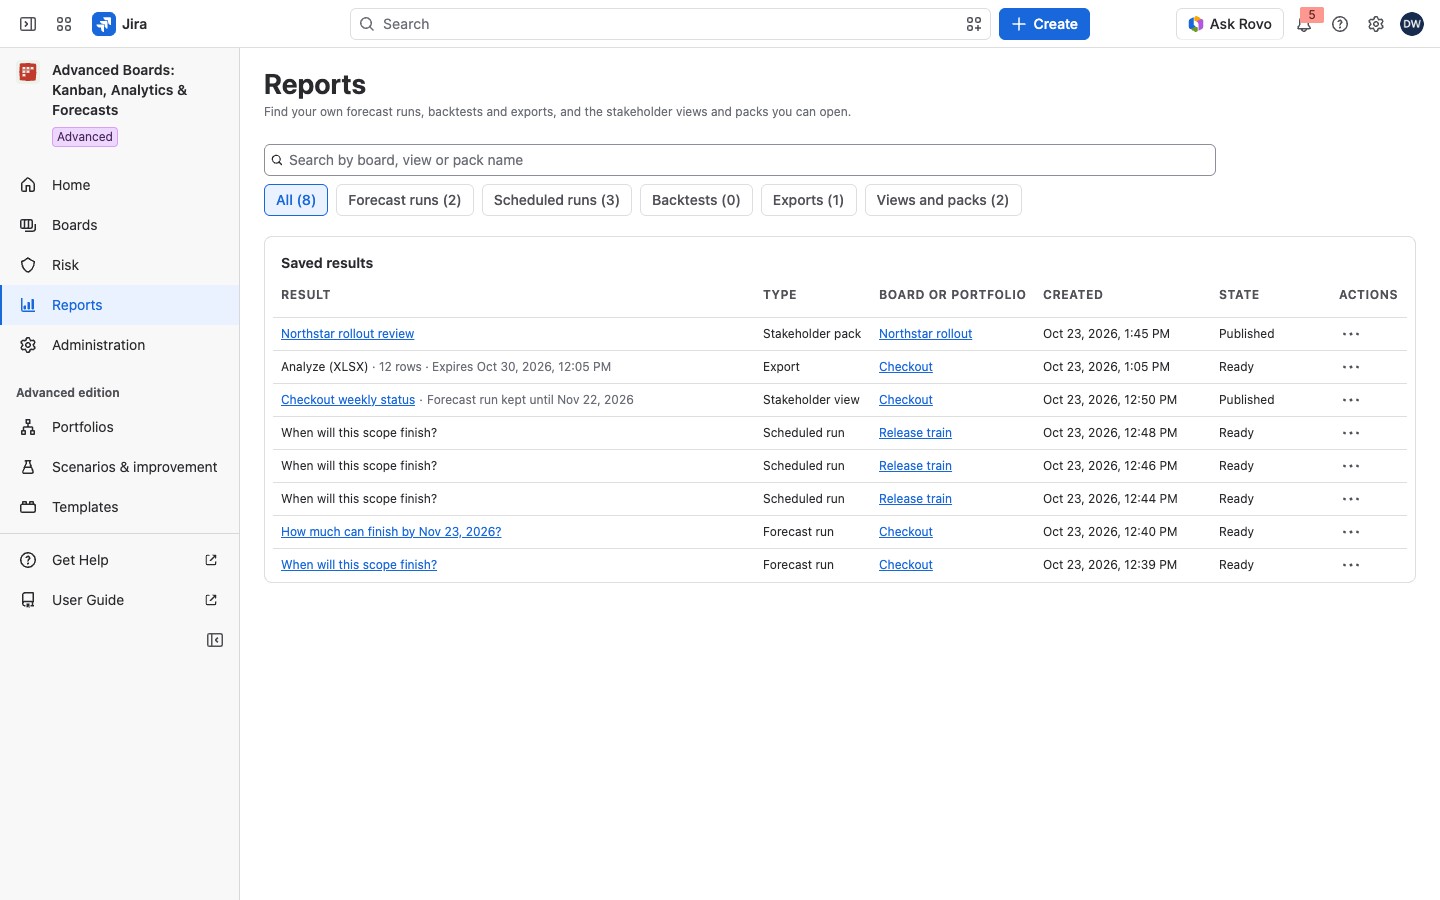1440x900 pixels.
Task: Click the Stakeholder pack type cell
Action: pos(812,334)
